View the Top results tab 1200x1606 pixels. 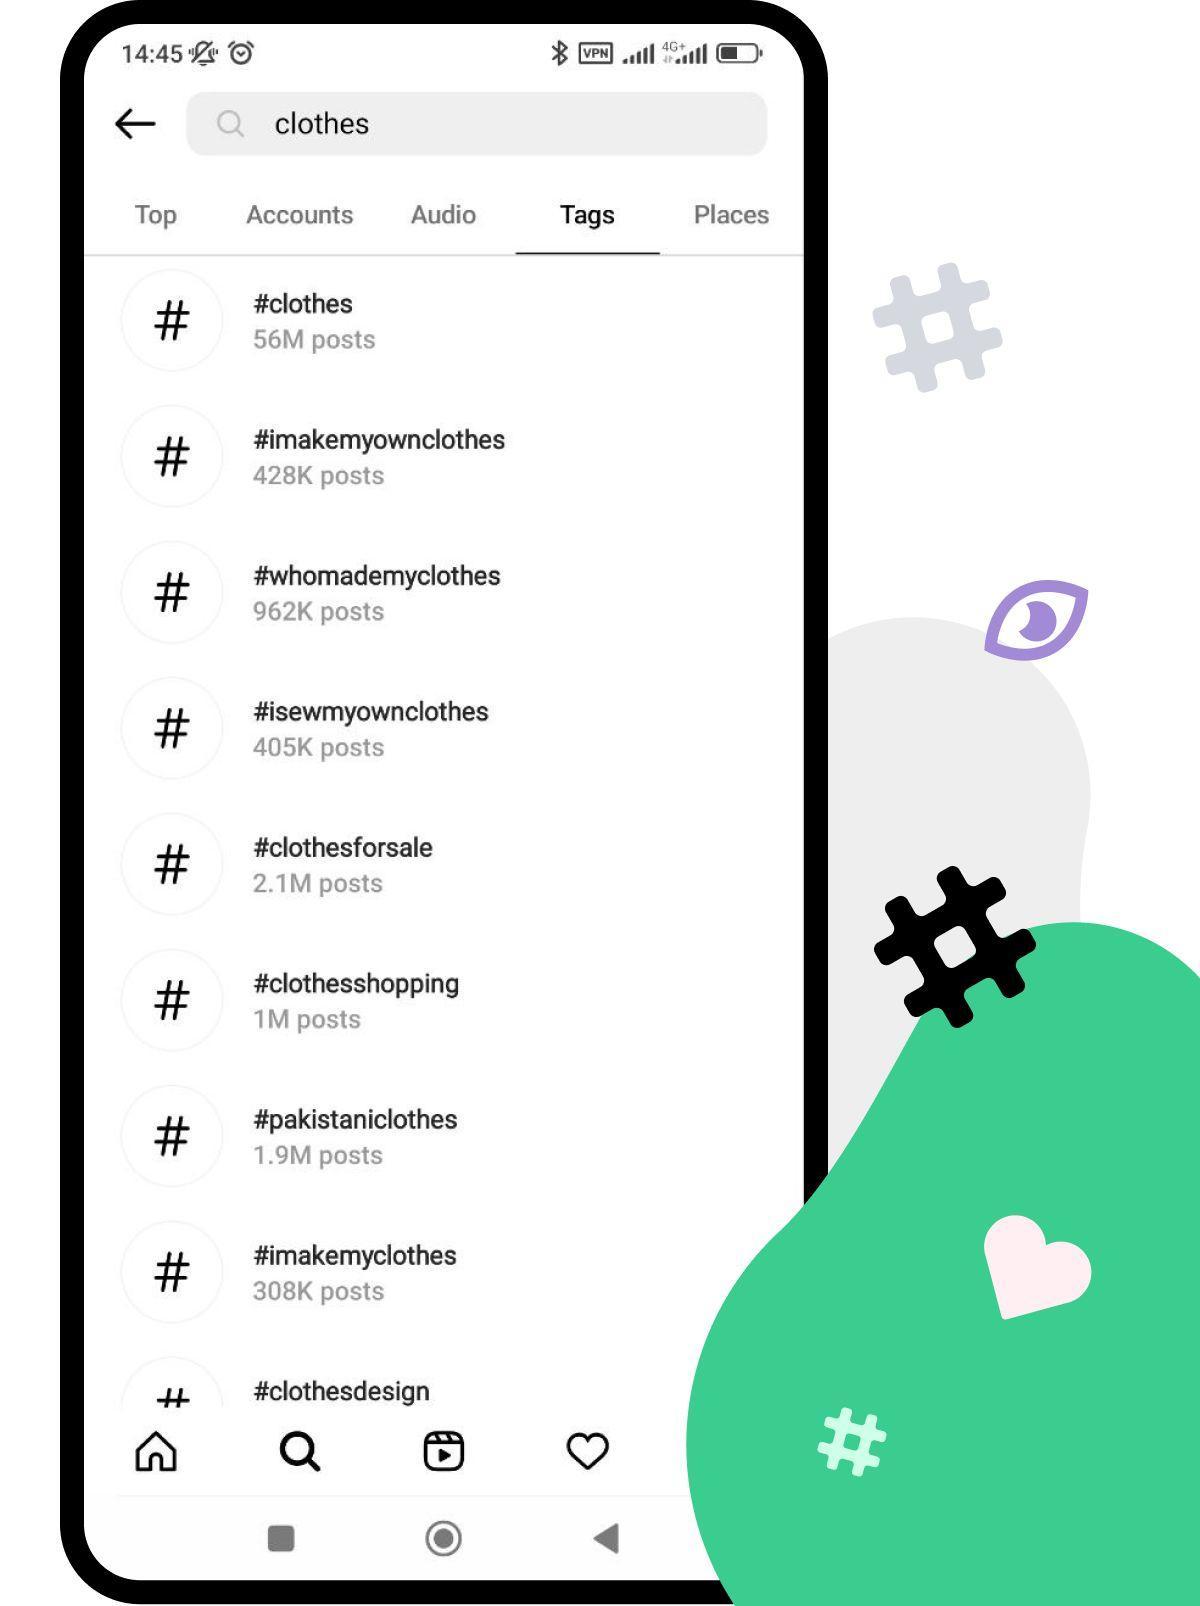click(x=155, y=214)
